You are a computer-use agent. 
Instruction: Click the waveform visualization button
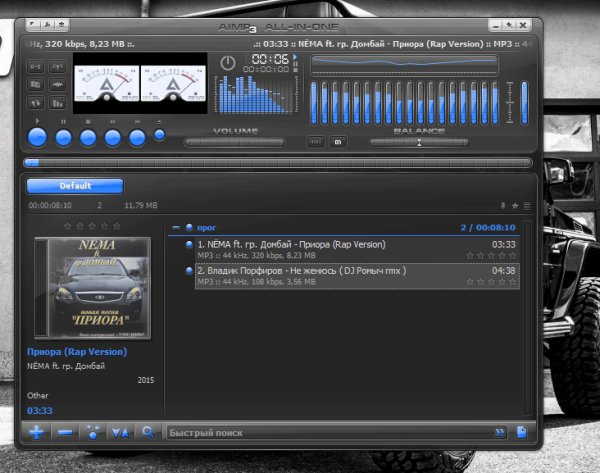[58, 85]
